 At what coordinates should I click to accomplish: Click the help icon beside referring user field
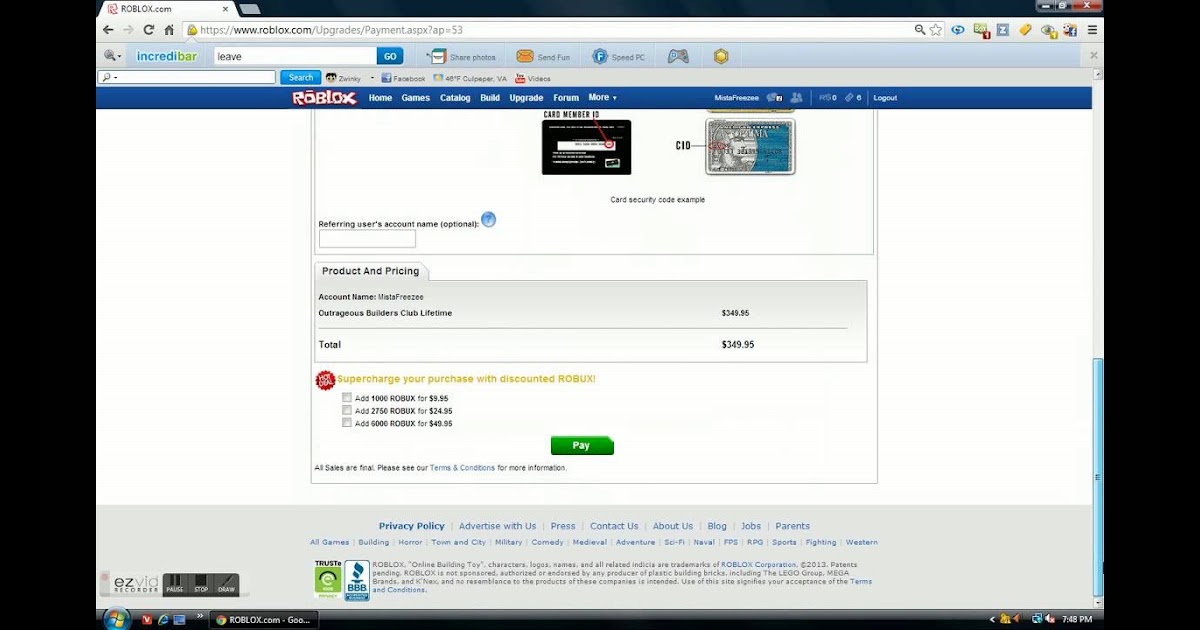pos(489,220)
